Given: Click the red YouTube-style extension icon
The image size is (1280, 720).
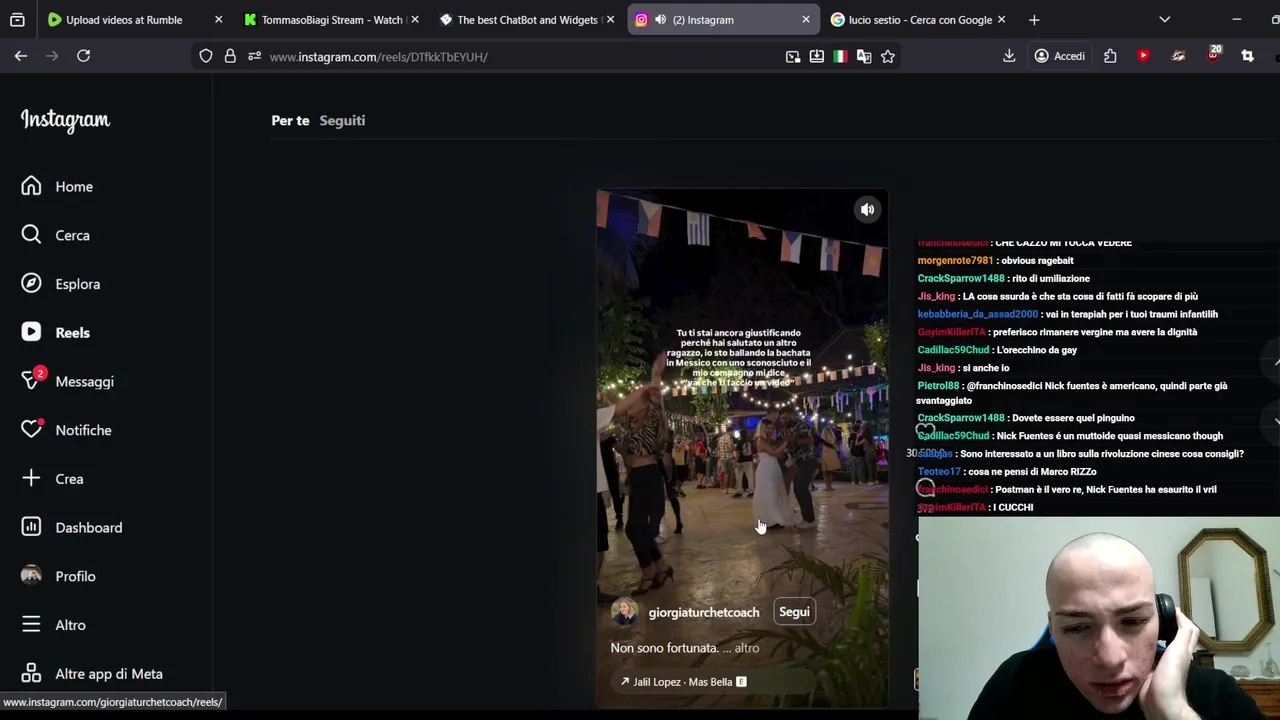Looking at the screenshot, I should 1143,57.
